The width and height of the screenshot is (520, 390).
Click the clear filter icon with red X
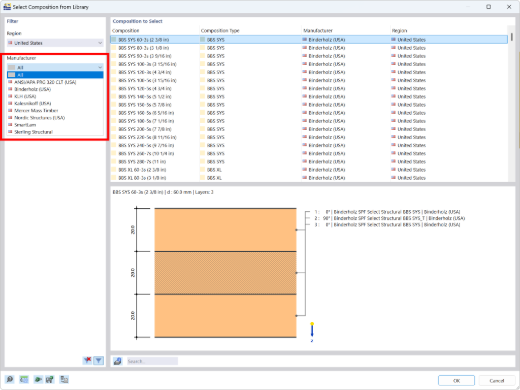point(87,360)
